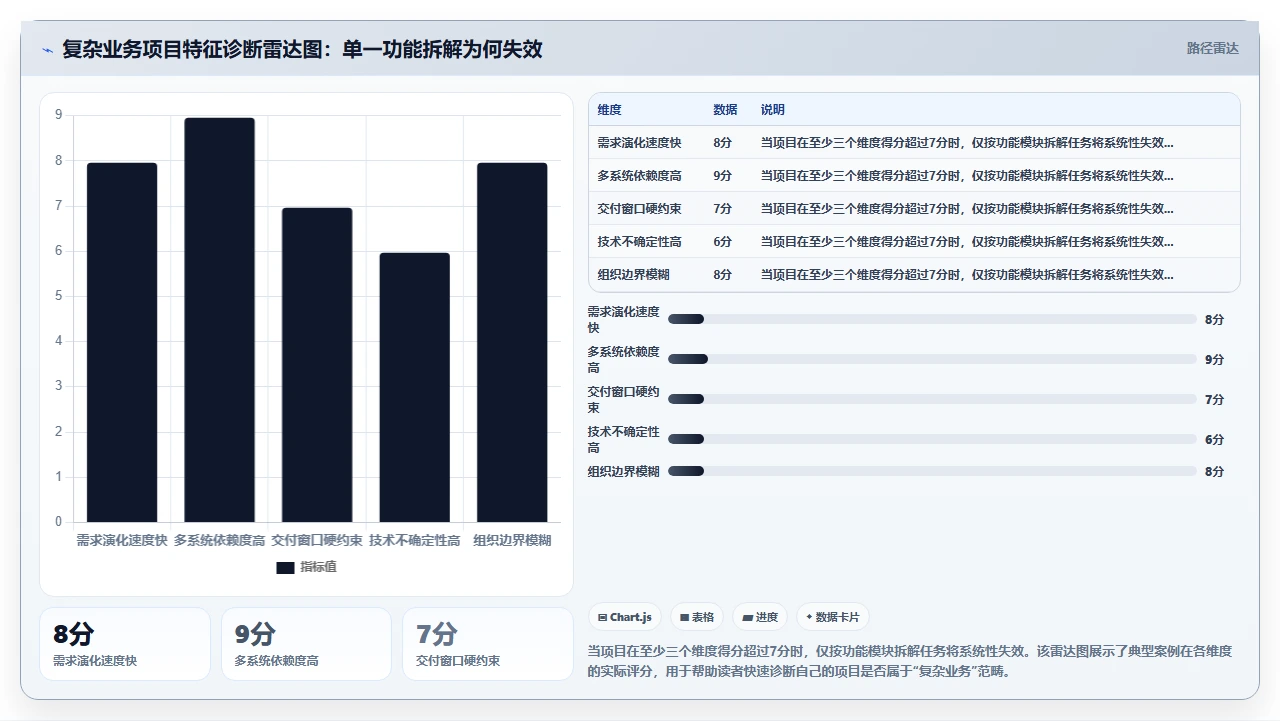This screenshot has height=721, width=1280.
Task: Select the 进度 tag chip
Action: tap(760, 617)
